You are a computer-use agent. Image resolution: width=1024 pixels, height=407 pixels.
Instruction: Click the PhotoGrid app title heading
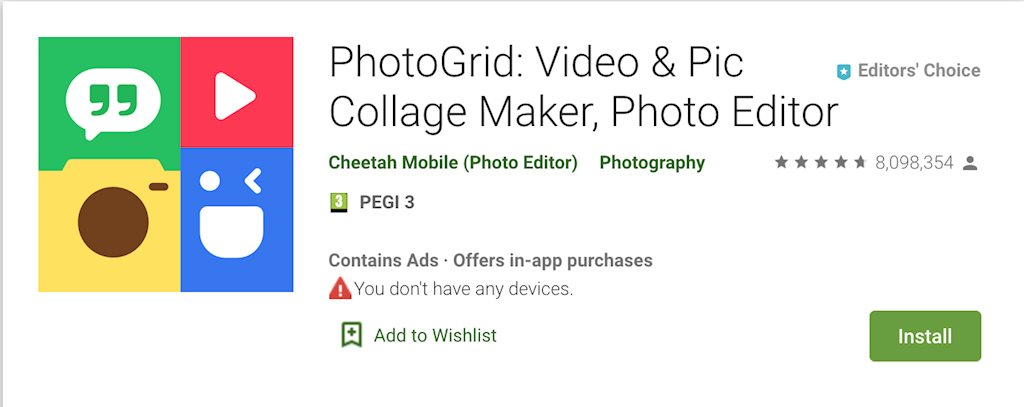click(x=583, y=88)
